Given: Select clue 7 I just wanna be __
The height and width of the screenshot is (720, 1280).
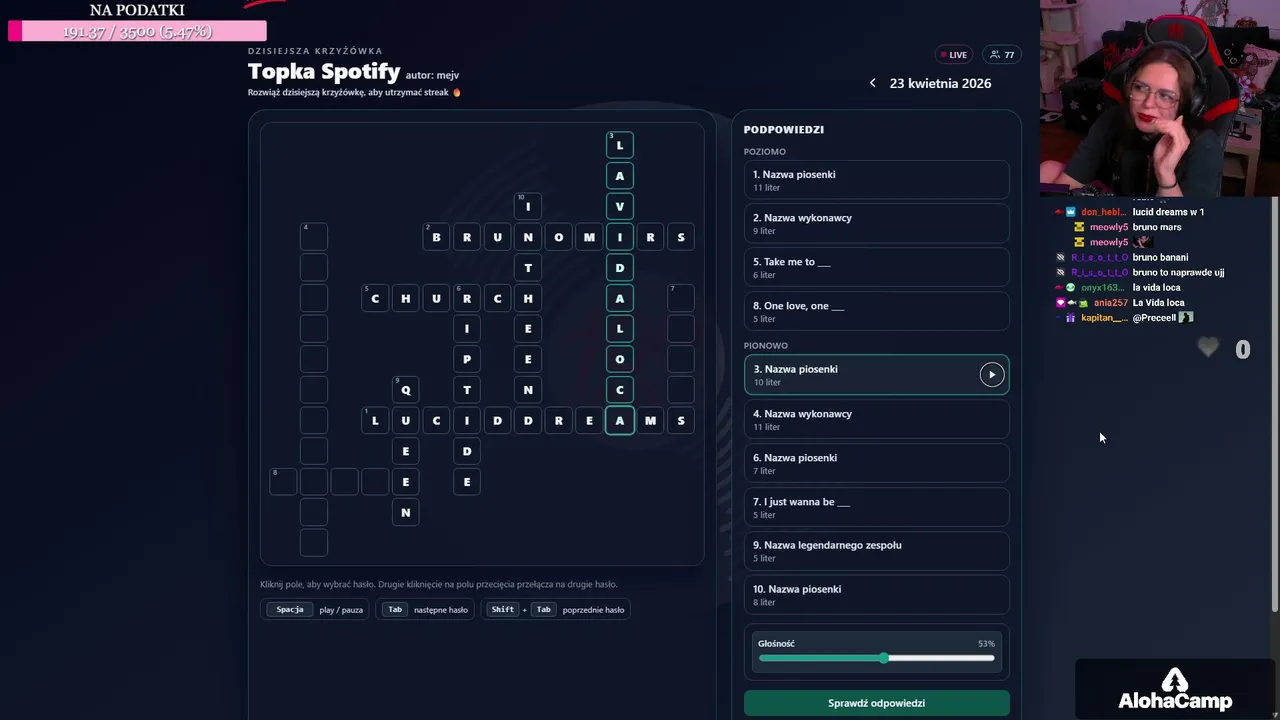Looking at the screenshot, I should (876, 507).
